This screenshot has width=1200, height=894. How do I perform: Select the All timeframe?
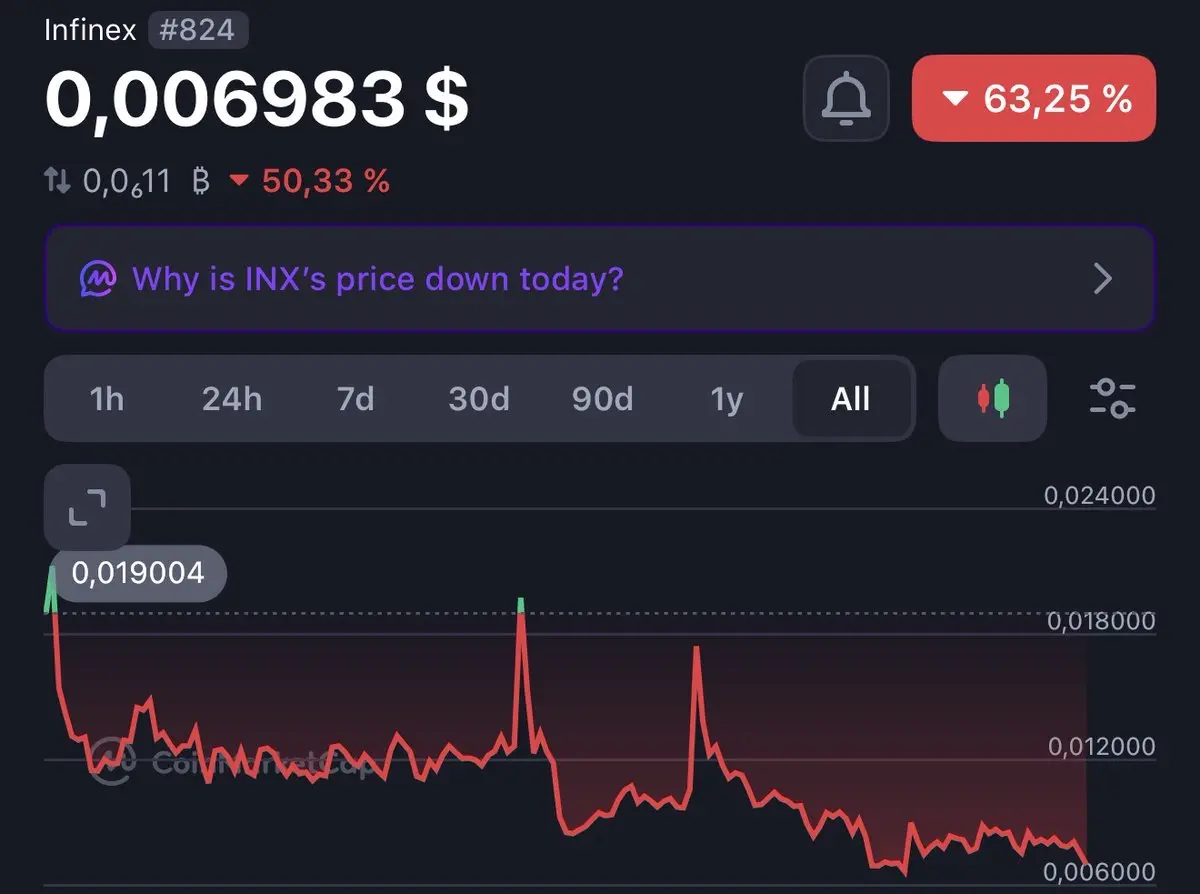(x=851, y=399)
